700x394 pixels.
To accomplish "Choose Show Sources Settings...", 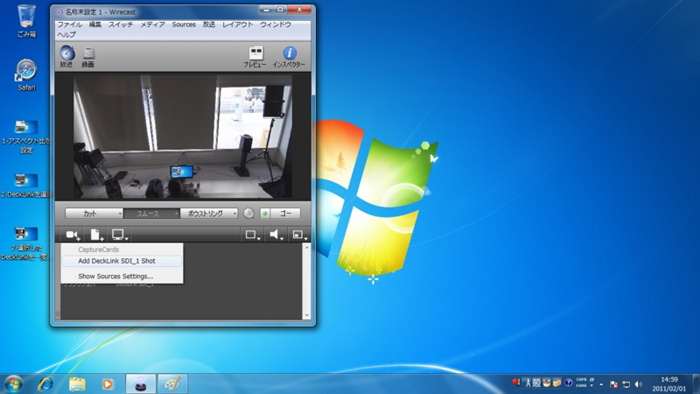I will (122, 276).
